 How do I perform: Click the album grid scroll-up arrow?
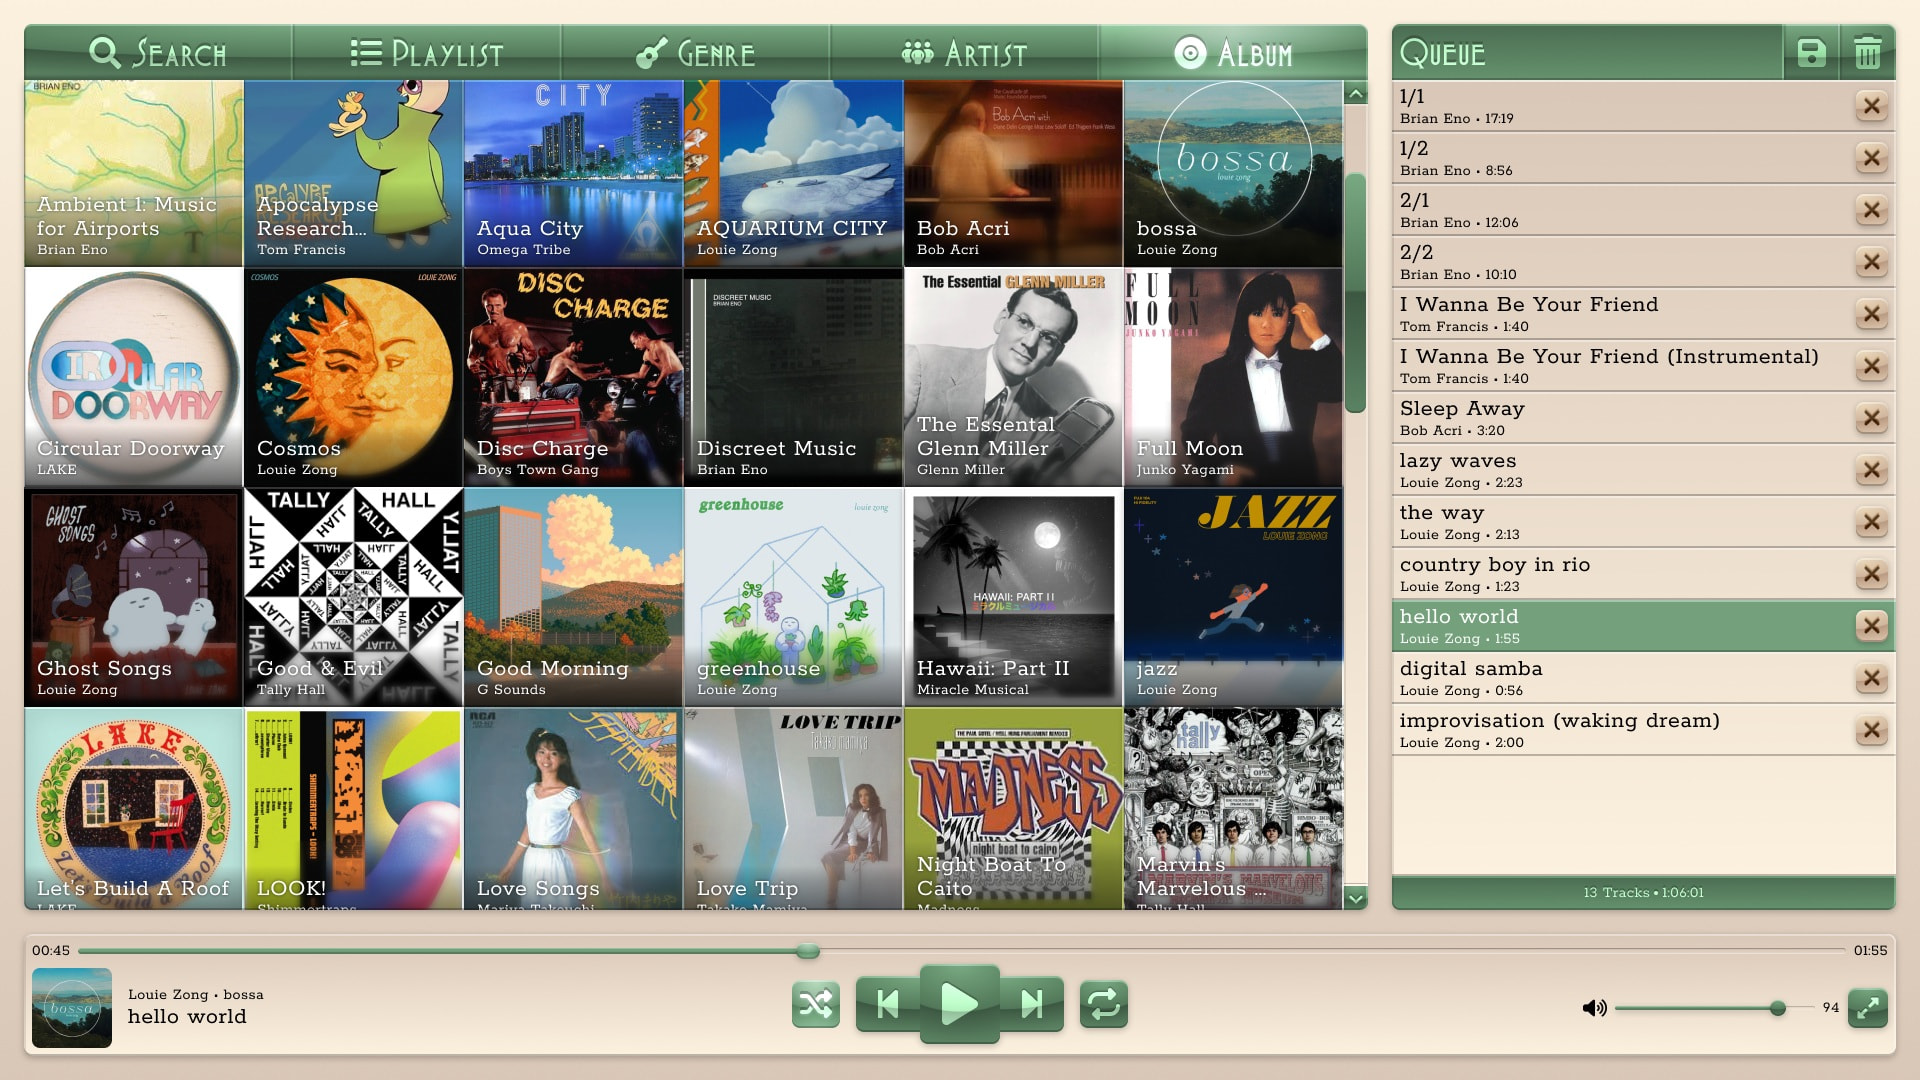click(1356, 94)
